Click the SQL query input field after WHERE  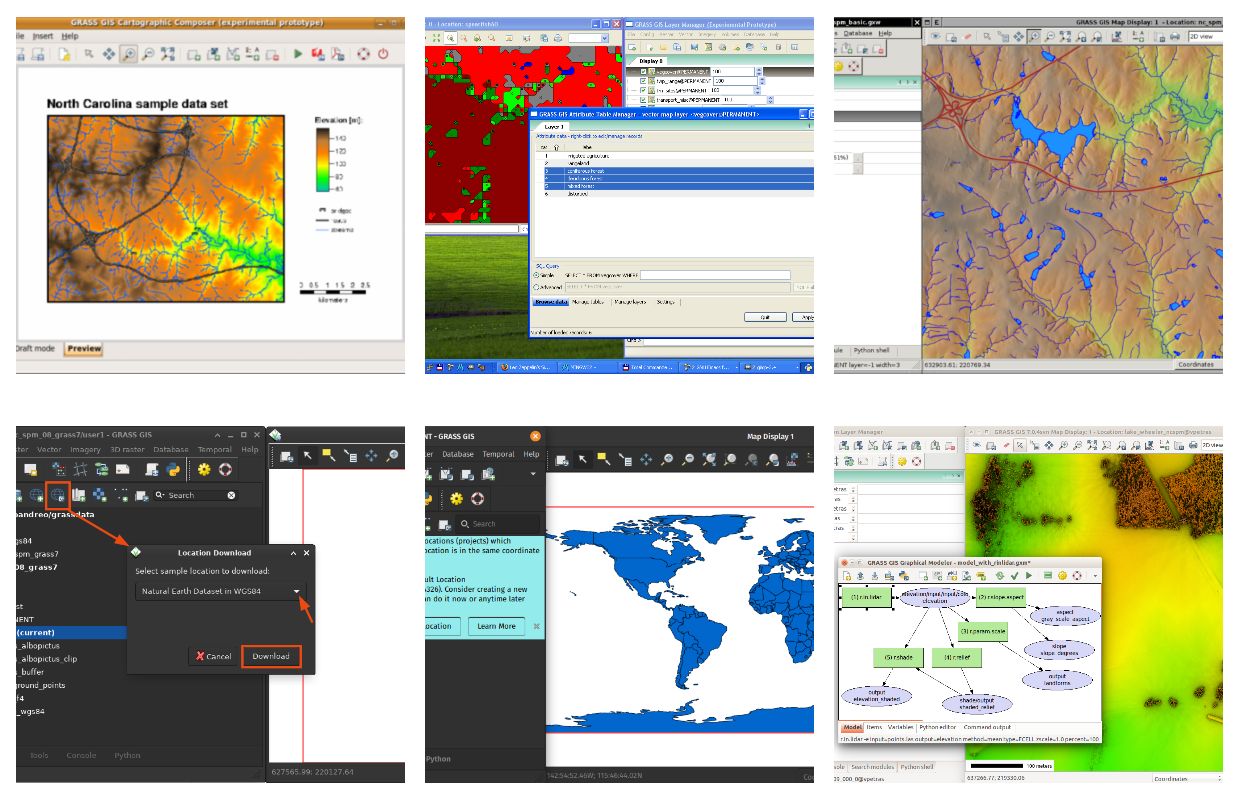(x=715, y=275)
